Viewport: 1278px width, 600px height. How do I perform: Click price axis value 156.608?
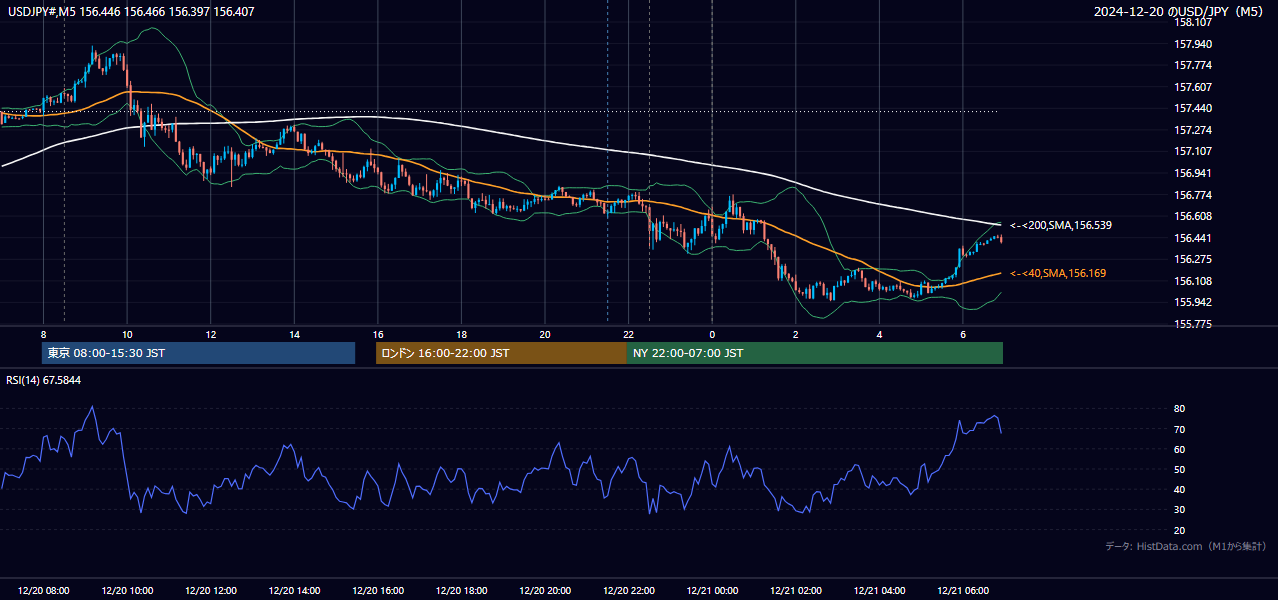click(x=1193, y=216)
